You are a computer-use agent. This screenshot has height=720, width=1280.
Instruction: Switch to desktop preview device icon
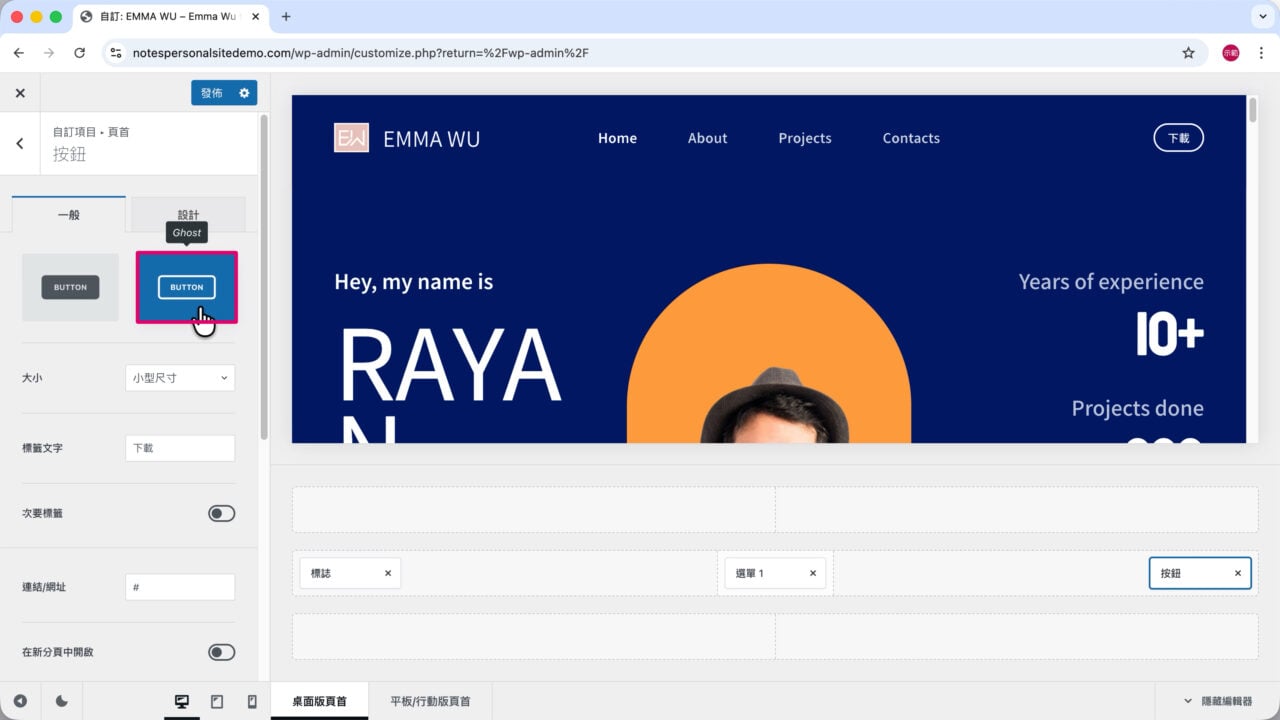click(182, 702)
